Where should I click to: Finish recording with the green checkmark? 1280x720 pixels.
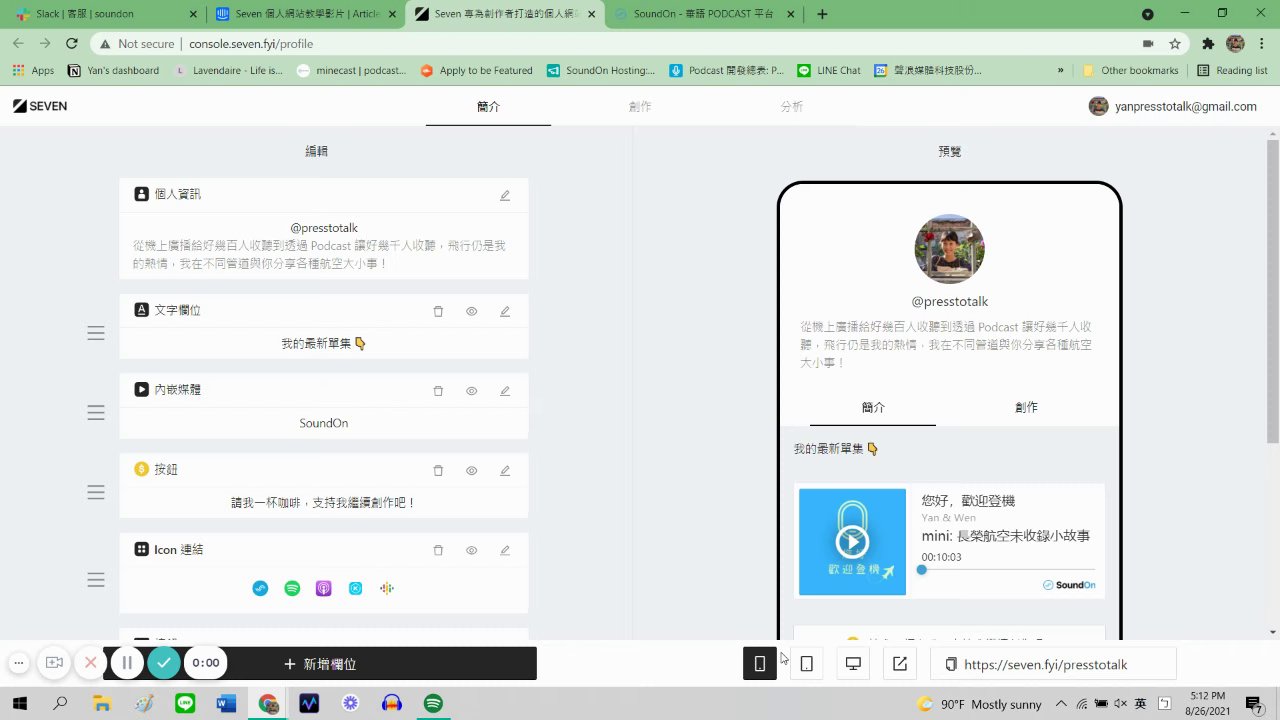[164, 662]
